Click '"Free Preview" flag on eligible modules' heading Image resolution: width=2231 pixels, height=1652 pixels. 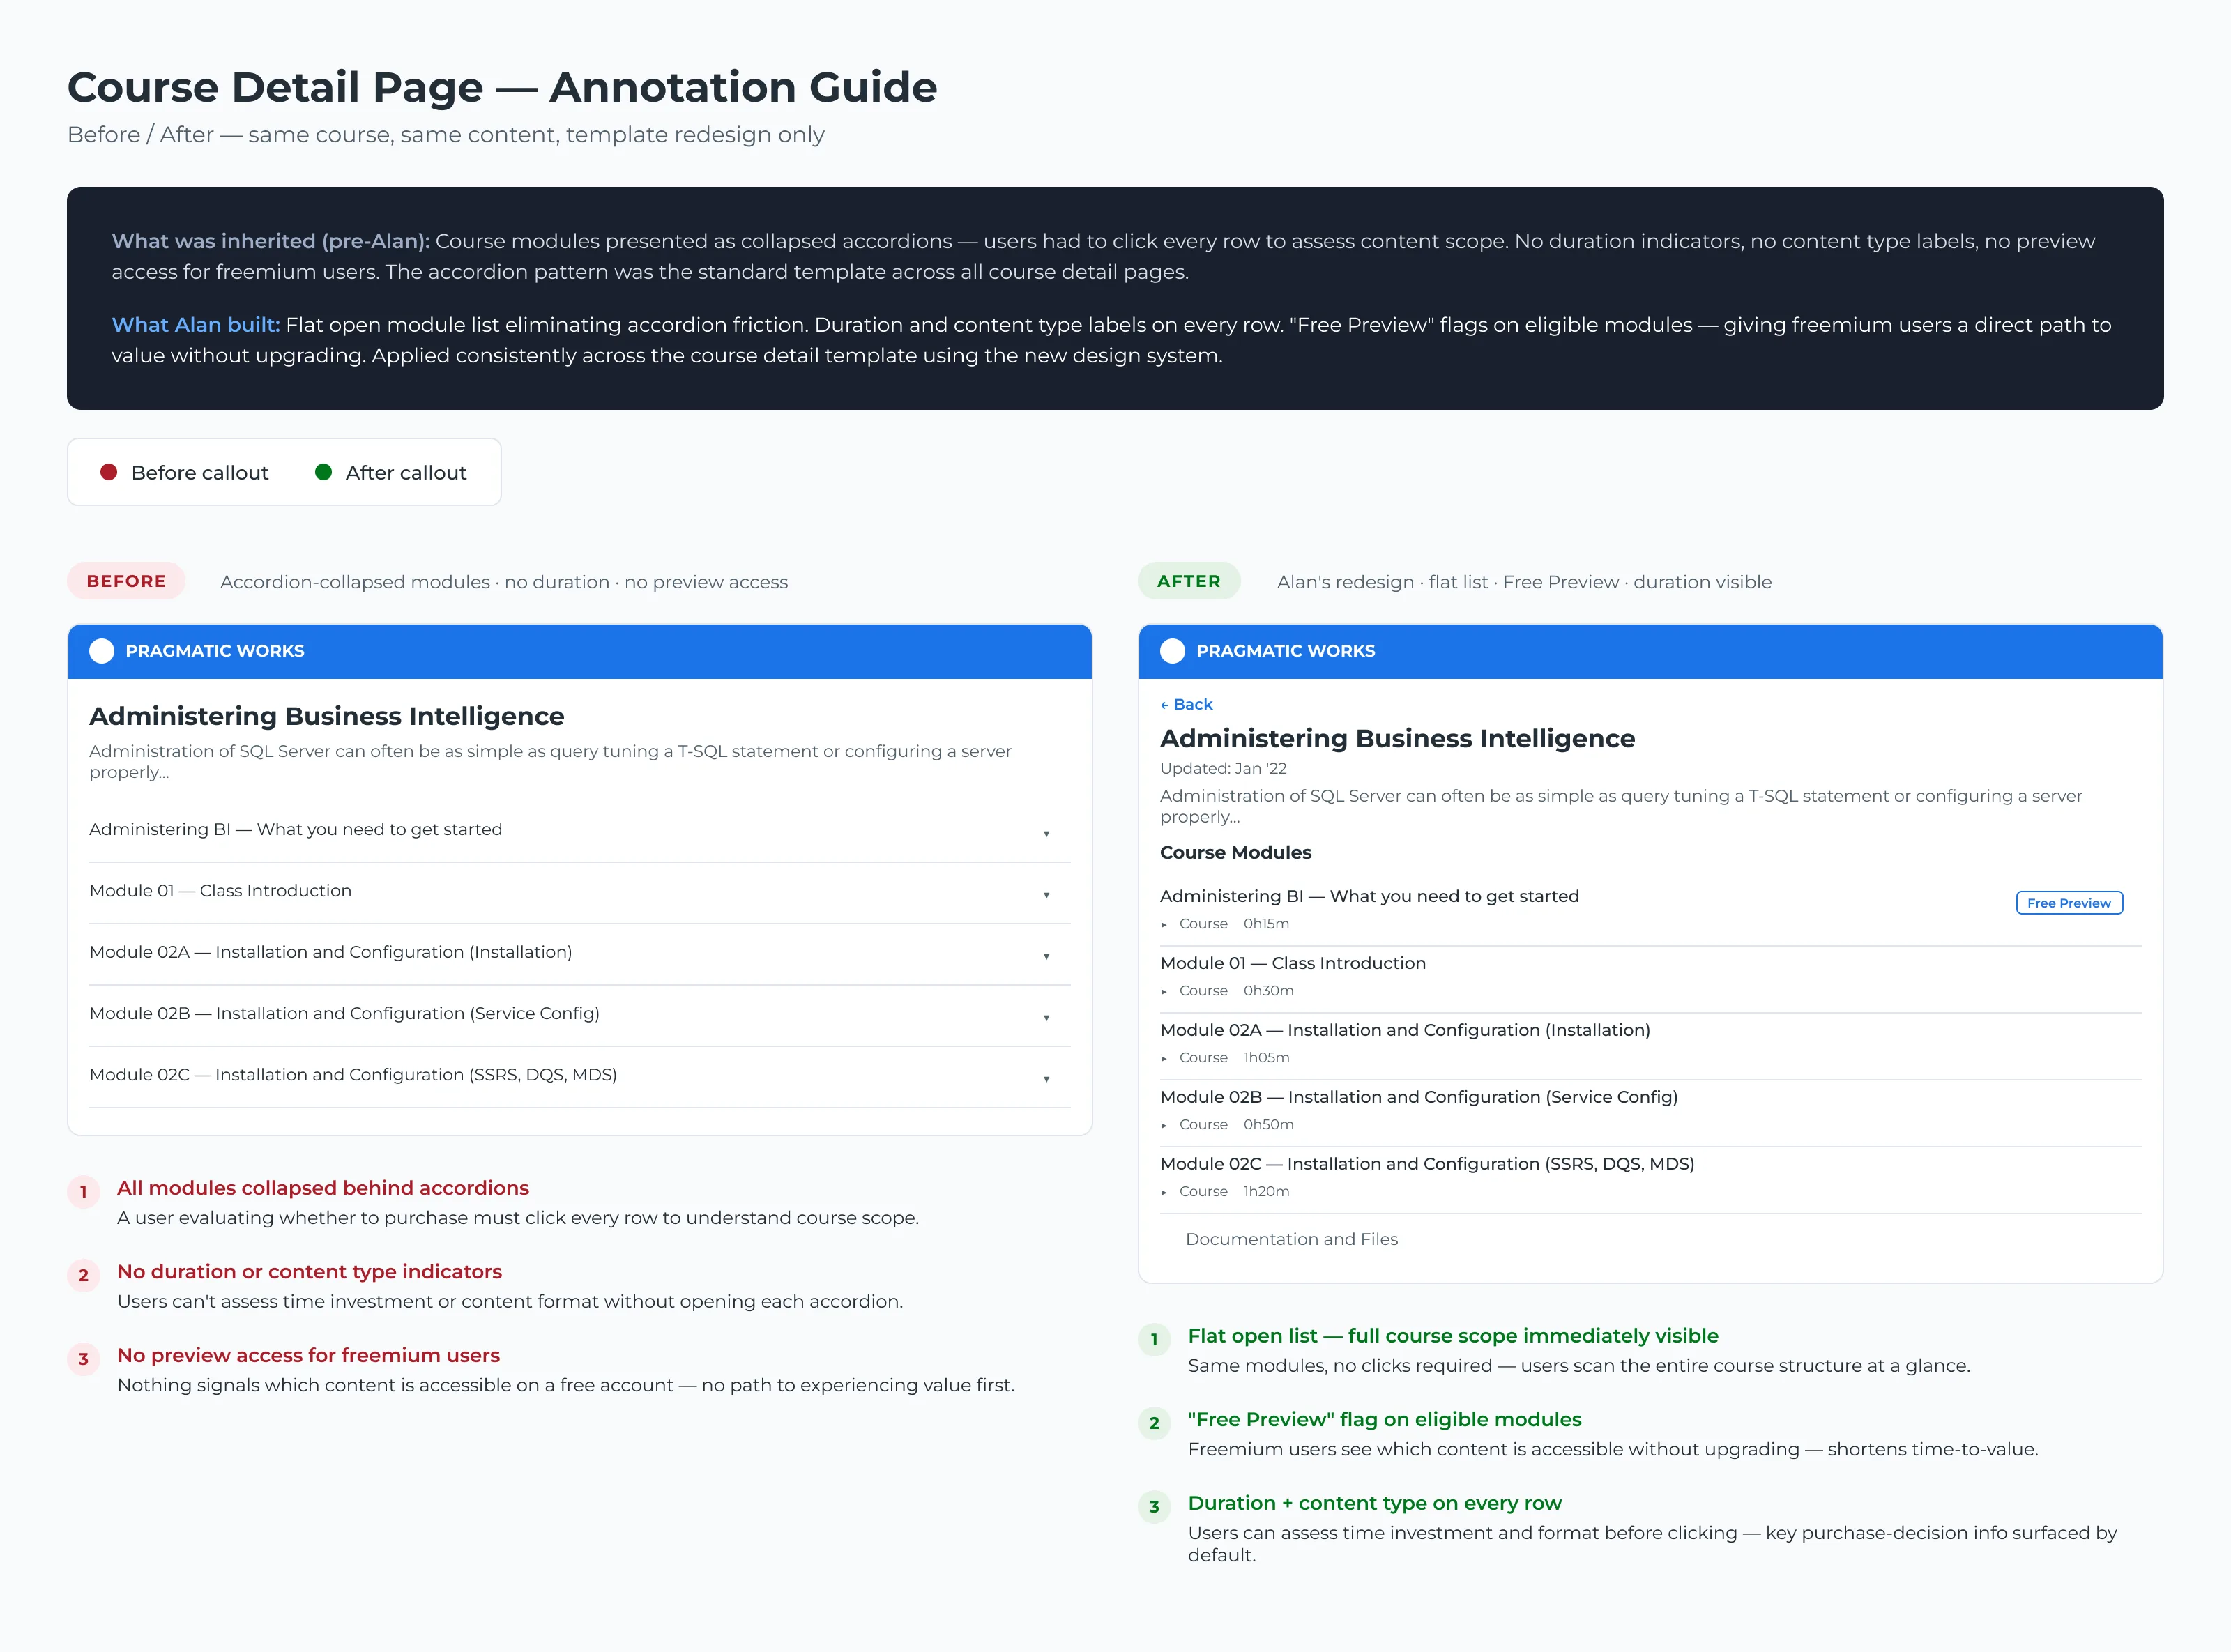click(x=1384, y=1420)
